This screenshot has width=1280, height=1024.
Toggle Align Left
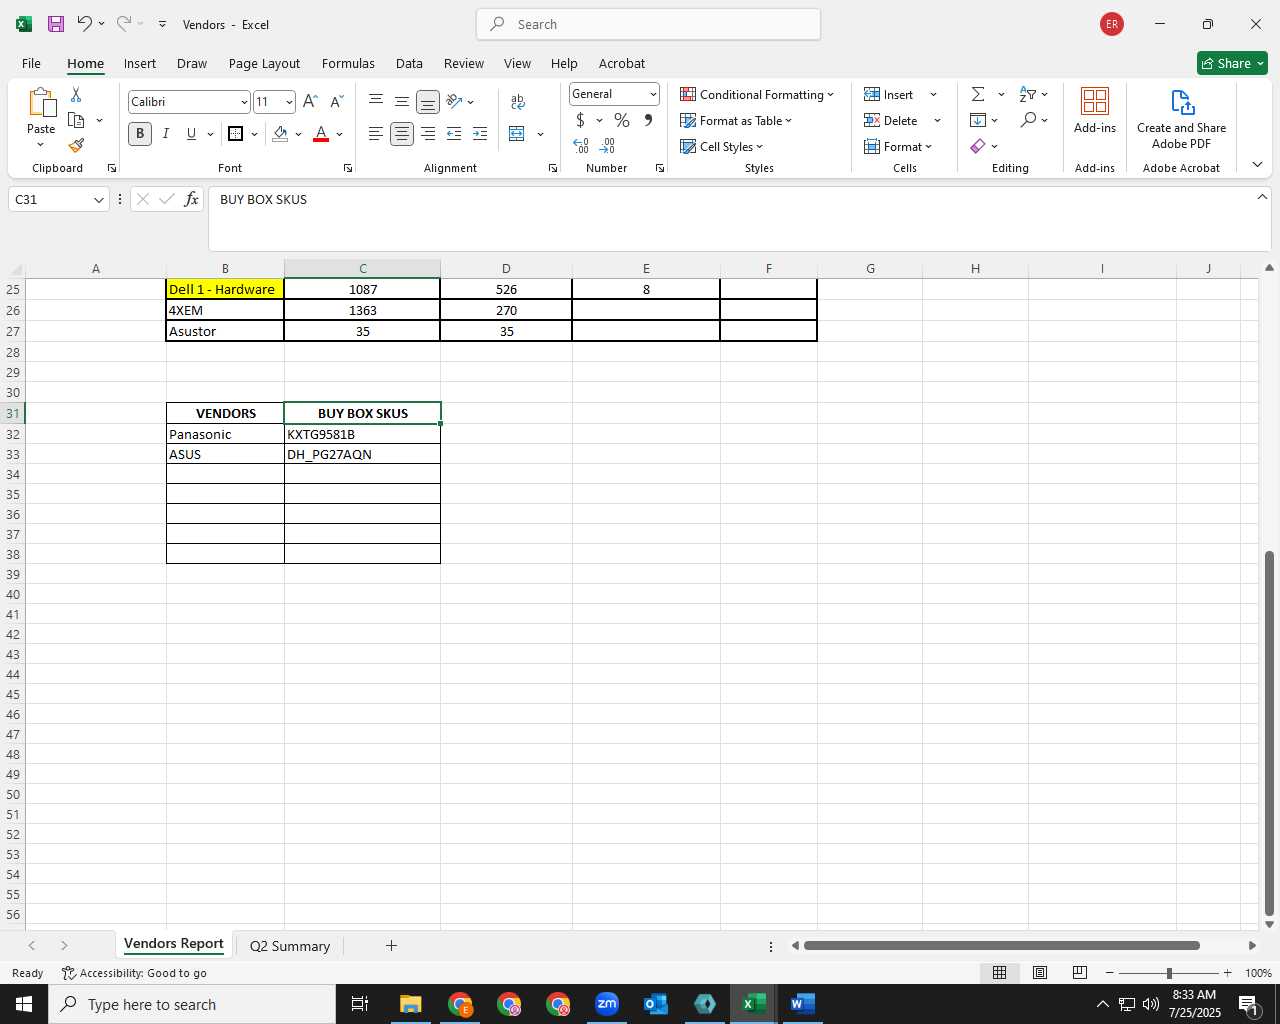(x=376, y=134)
